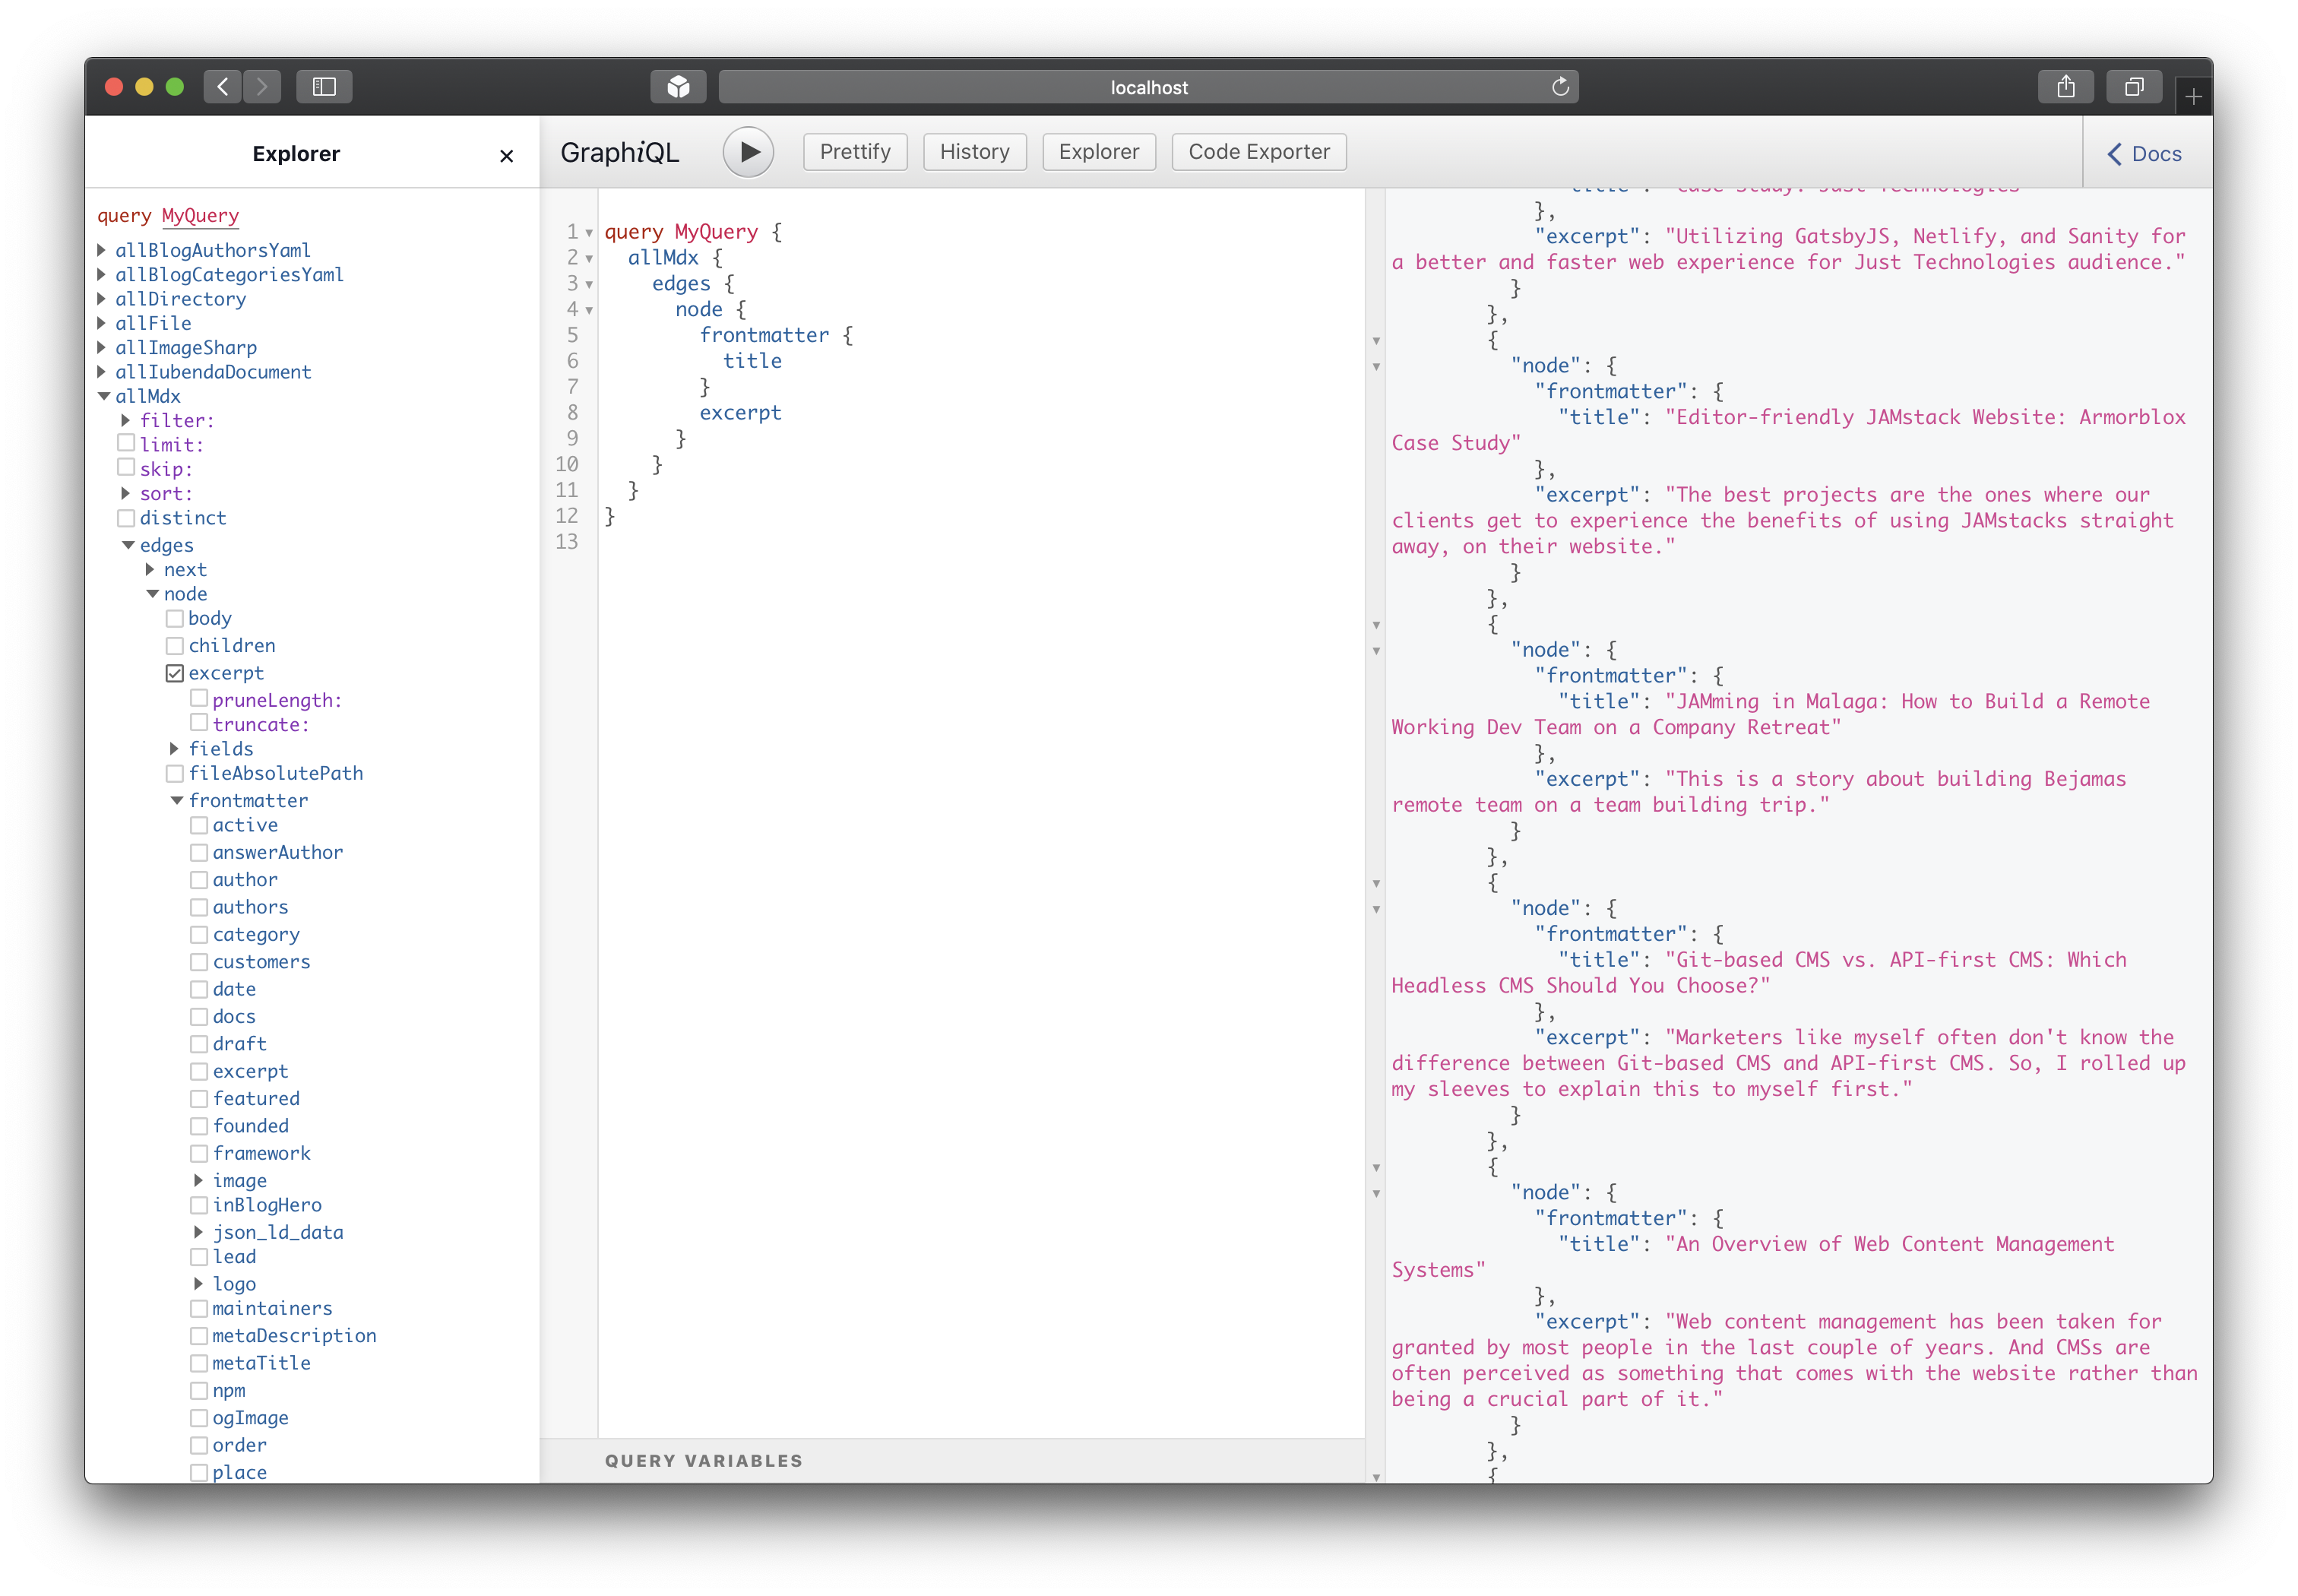This screenshot has height=1596, width=2298.
Task: Click the browser forward arrow
Action: 262,87
